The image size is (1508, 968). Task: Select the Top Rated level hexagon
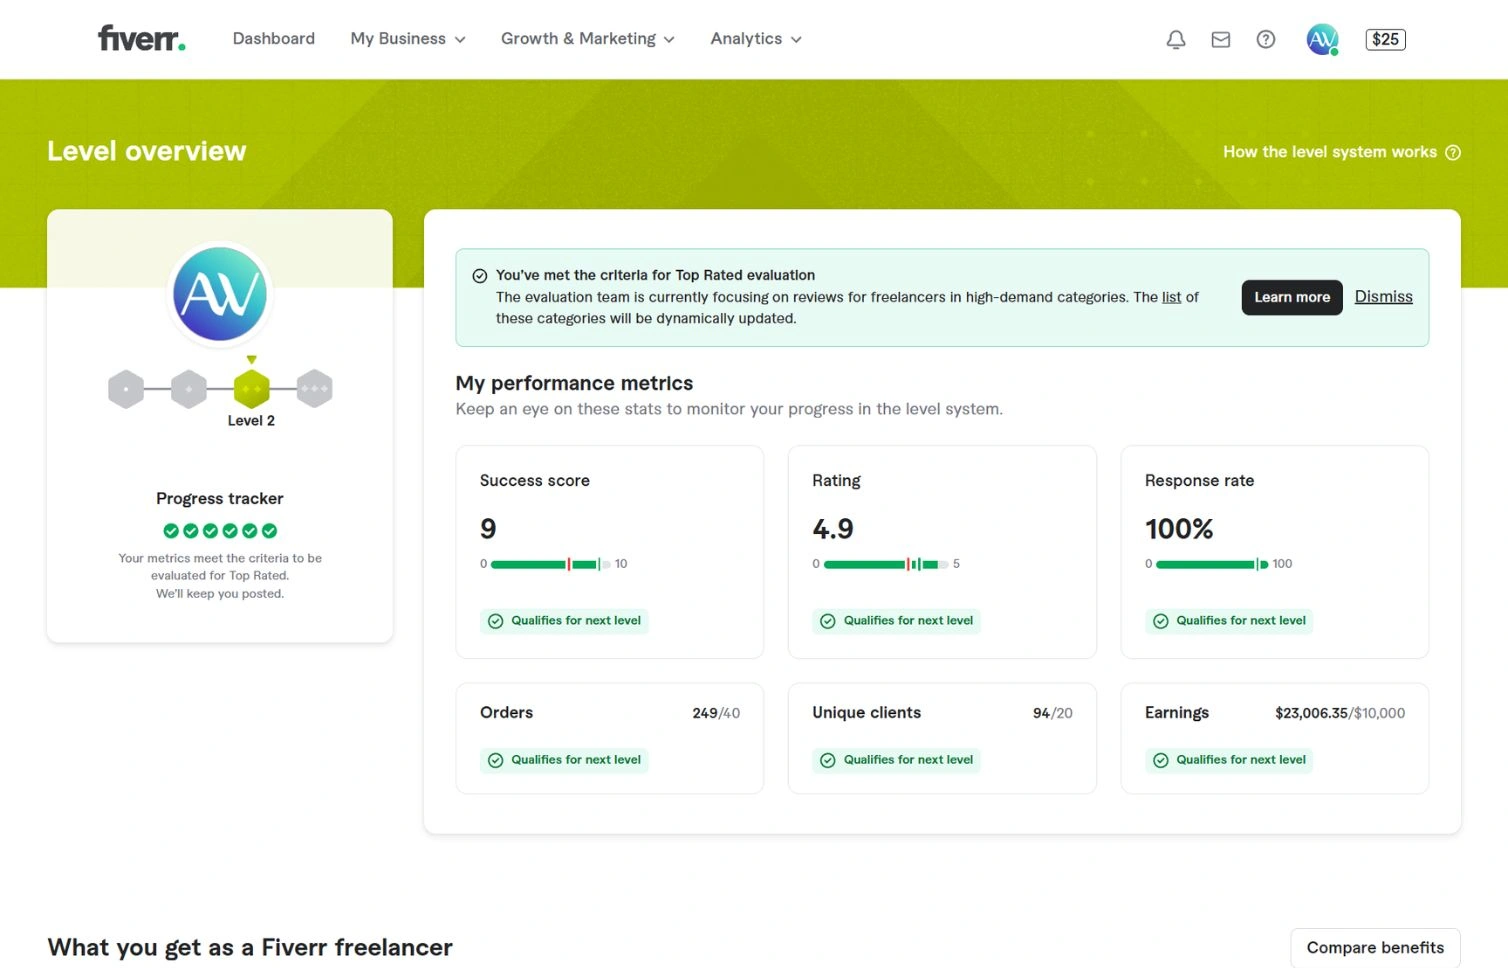(x=315, y=388)
